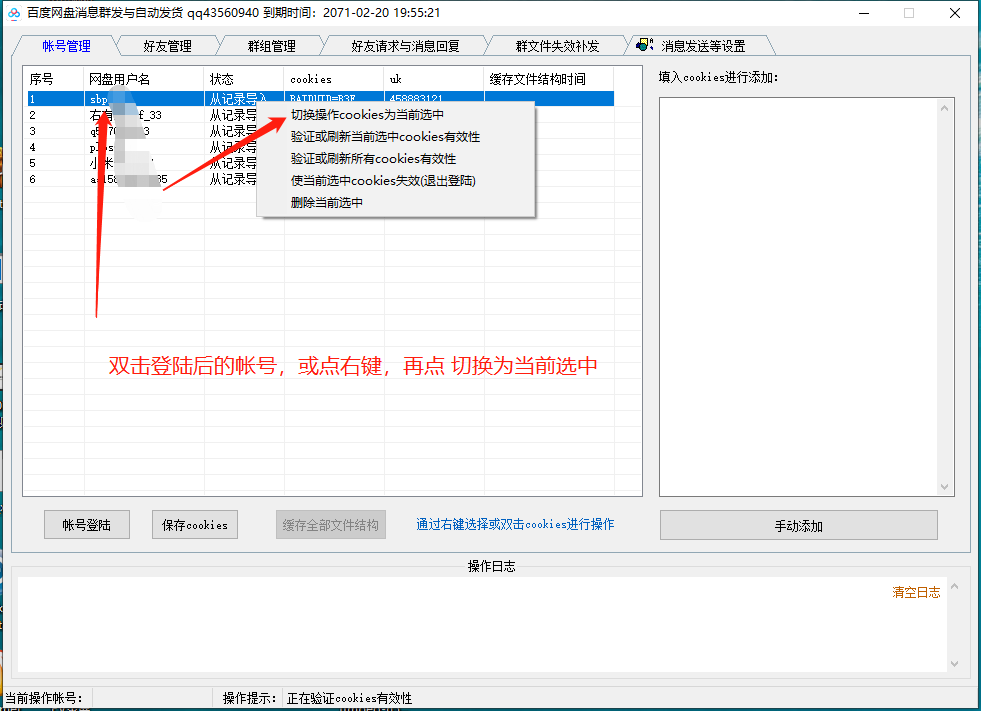
Task: Click the app logo icon in title bar
Action: 12,13
